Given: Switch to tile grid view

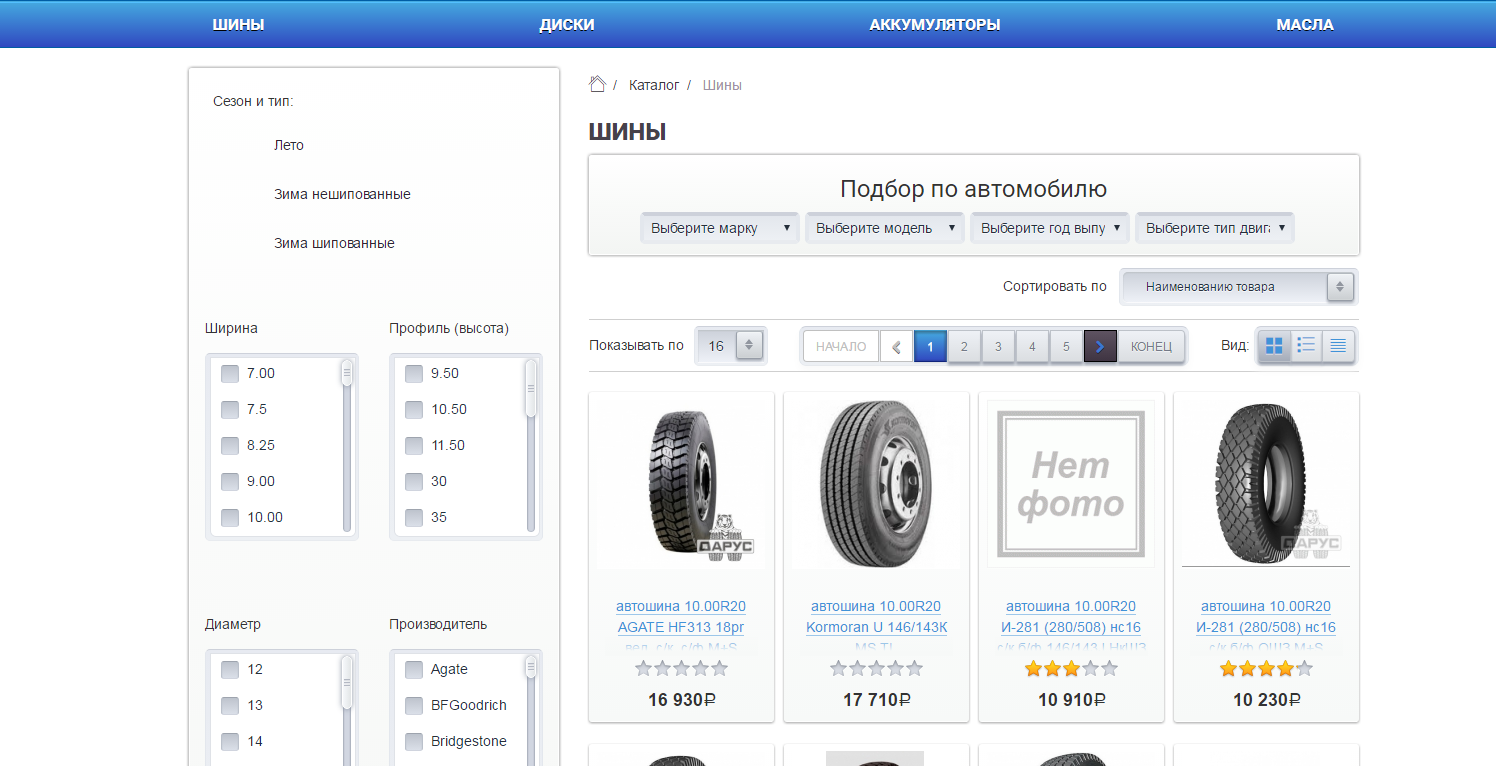Looking at the screenshot, I should coord(1274,346).
